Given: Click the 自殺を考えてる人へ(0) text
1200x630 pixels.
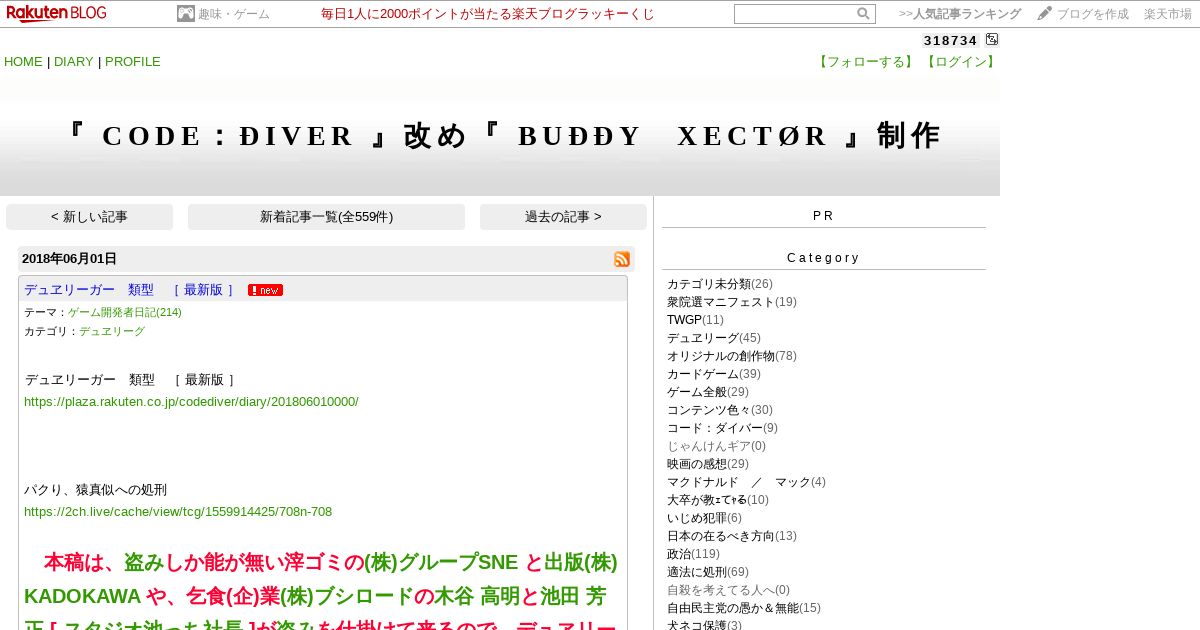Looking at the screenshot, I should coord(729,590).
